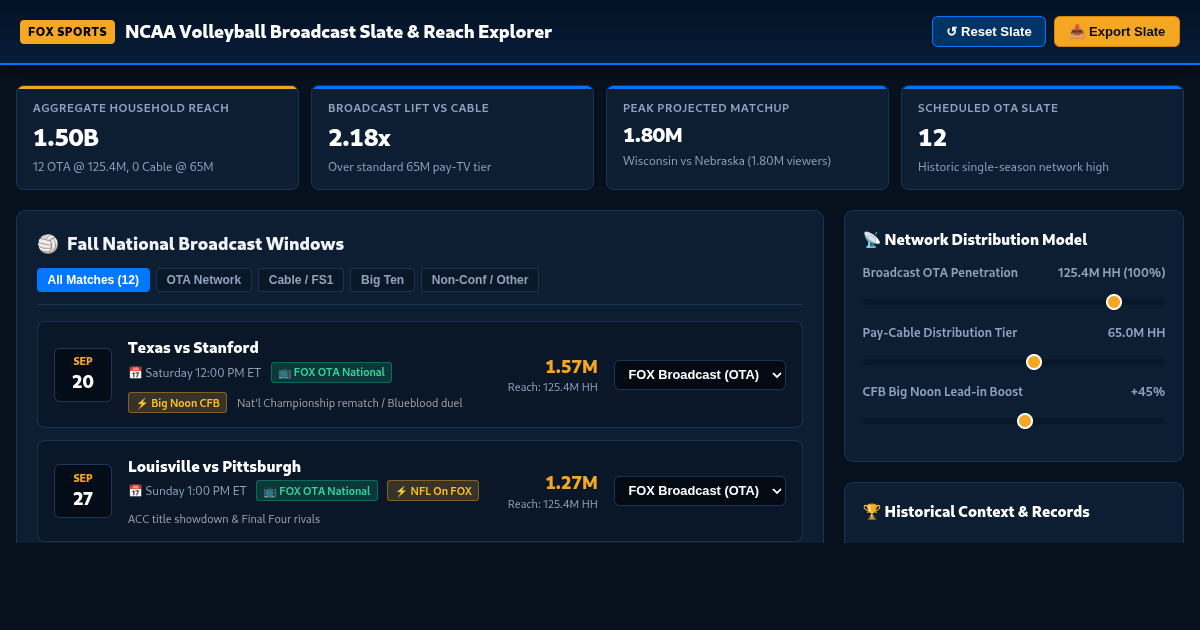The width and height of the screenshot is (1200, 630).
Task: Open the Cable / FS1 filter tab
Action: [301, 280]
